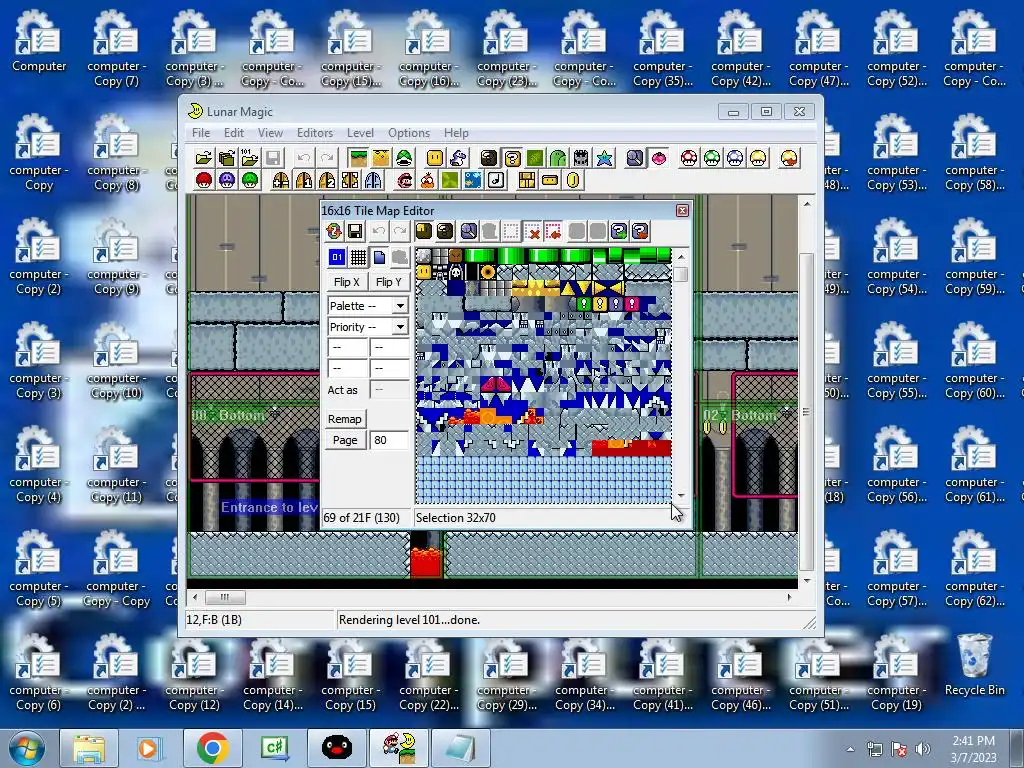Click the volume speaker tray icon
Viewport: 1024px width, 768px height.
tap(923, 749)
